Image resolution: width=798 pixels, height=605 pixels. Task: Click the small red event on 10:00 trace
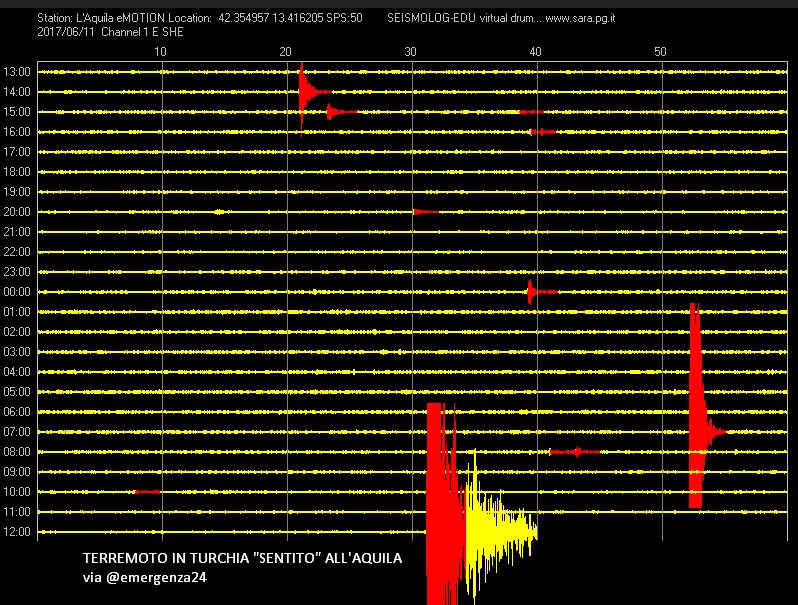(x=147, y=492)
